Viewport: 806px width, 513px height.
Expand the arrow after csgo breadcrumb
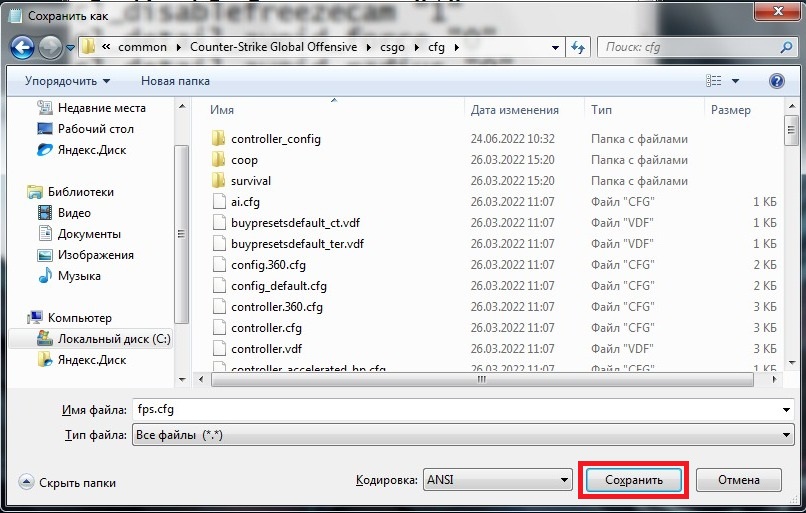(416, 47)
